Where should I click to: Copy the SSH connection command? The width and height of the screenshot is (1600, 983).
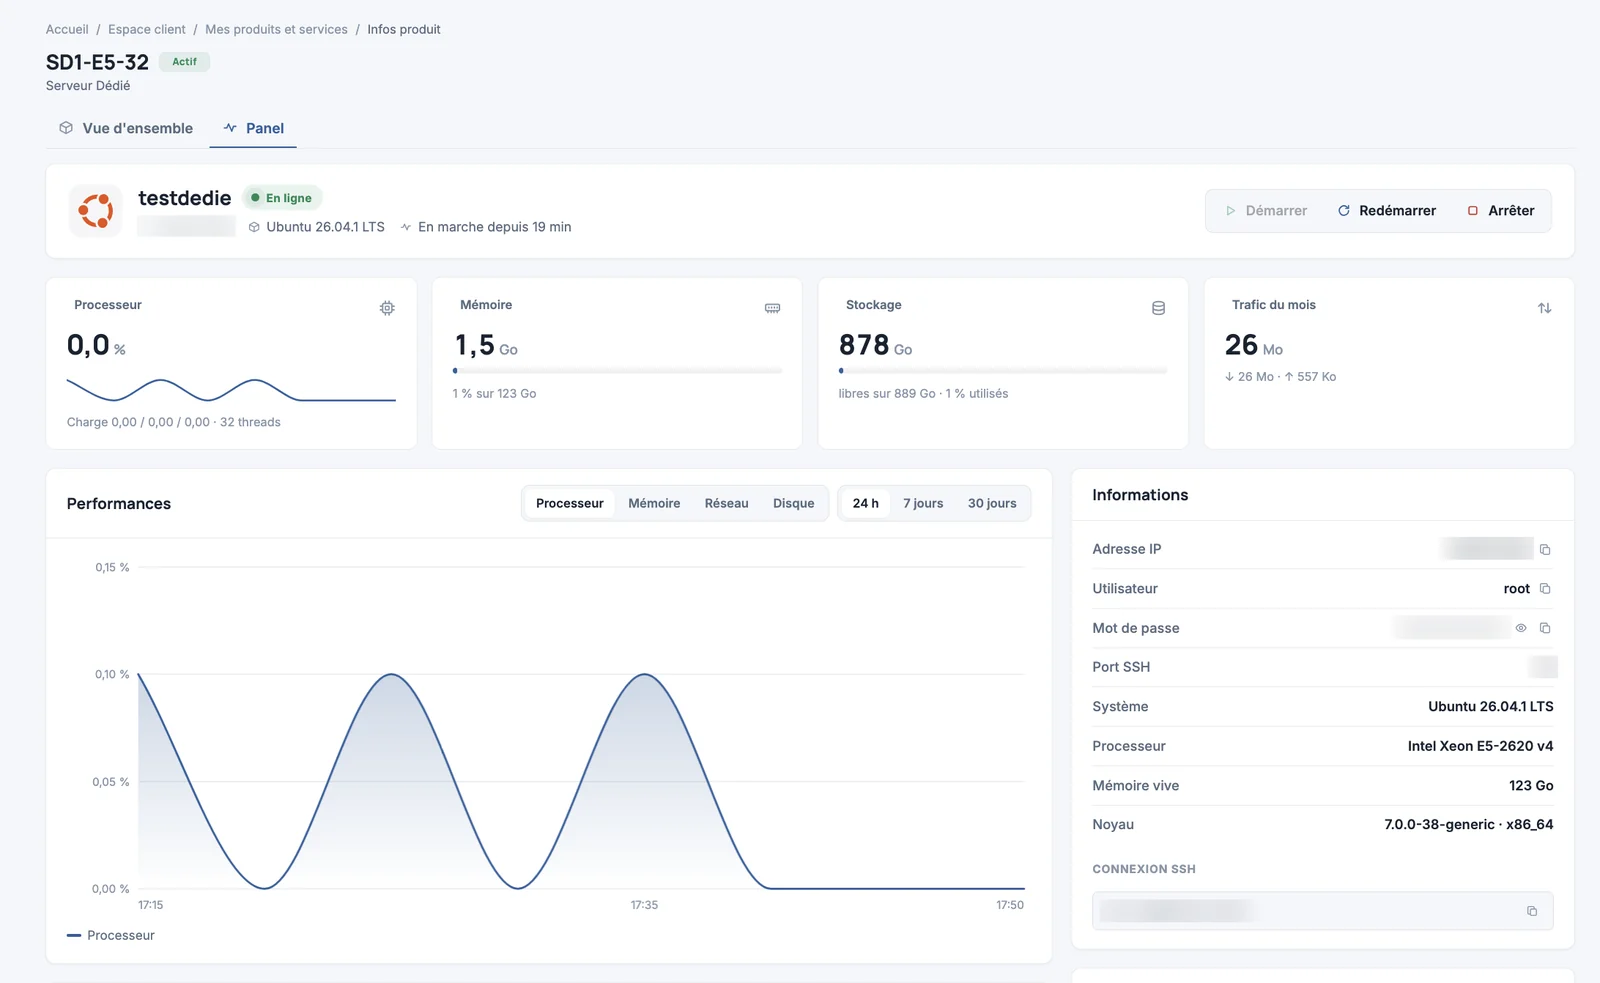tap(1532, 911)
